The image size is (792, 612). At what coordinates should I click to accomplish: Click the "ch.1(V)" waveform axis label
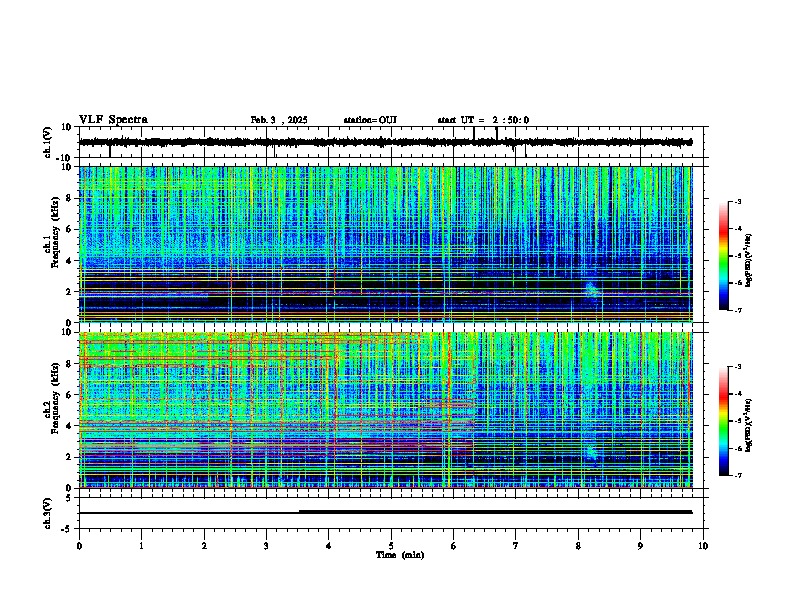point(48,142)
